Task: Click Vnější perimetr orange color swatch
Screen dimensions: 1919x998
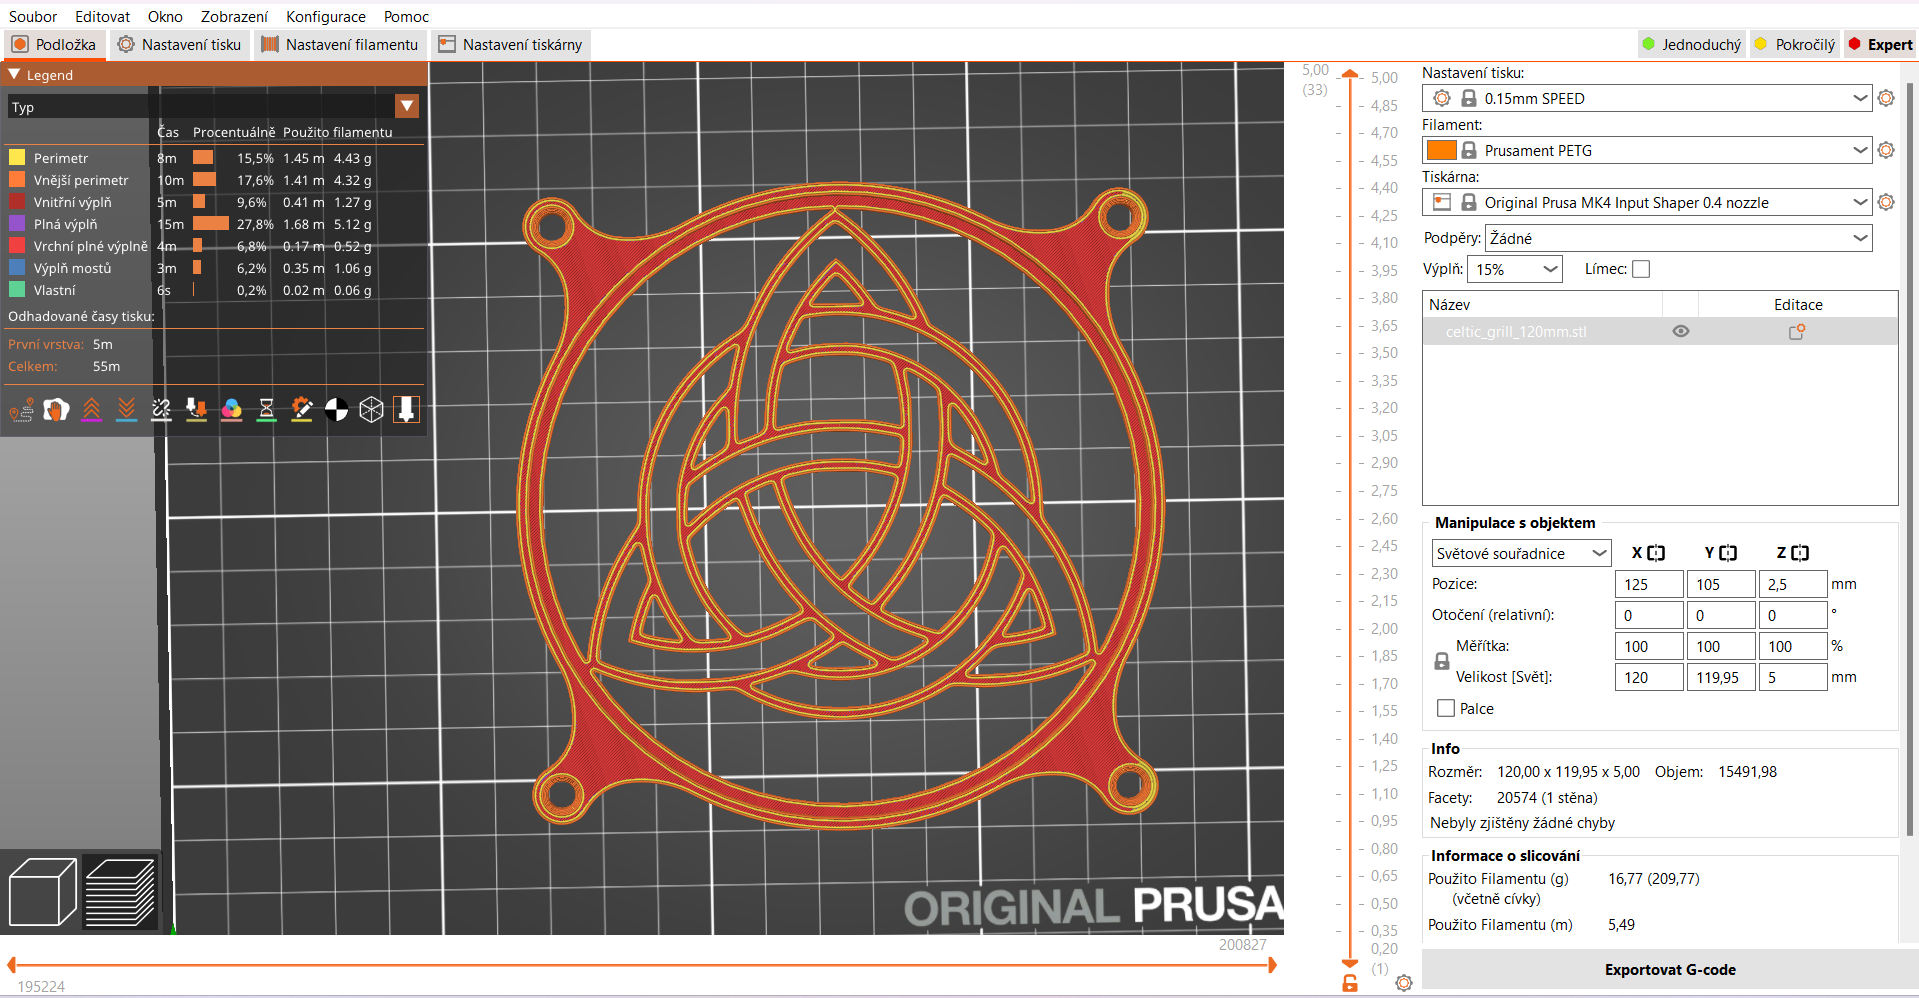Action: tap(17, 180)
